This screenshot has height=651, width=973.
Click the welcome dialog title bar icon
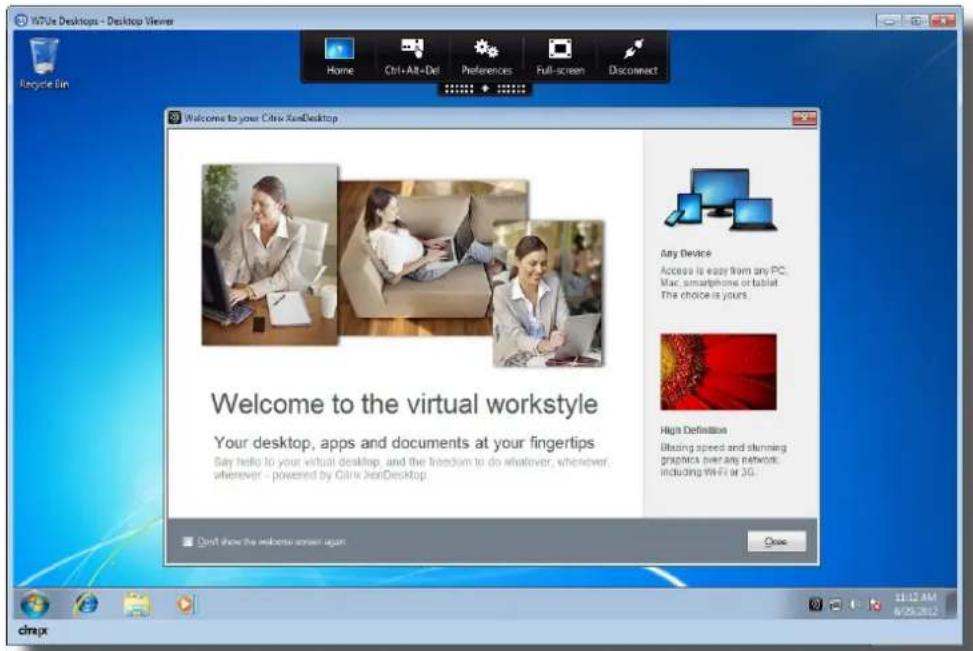175,117
